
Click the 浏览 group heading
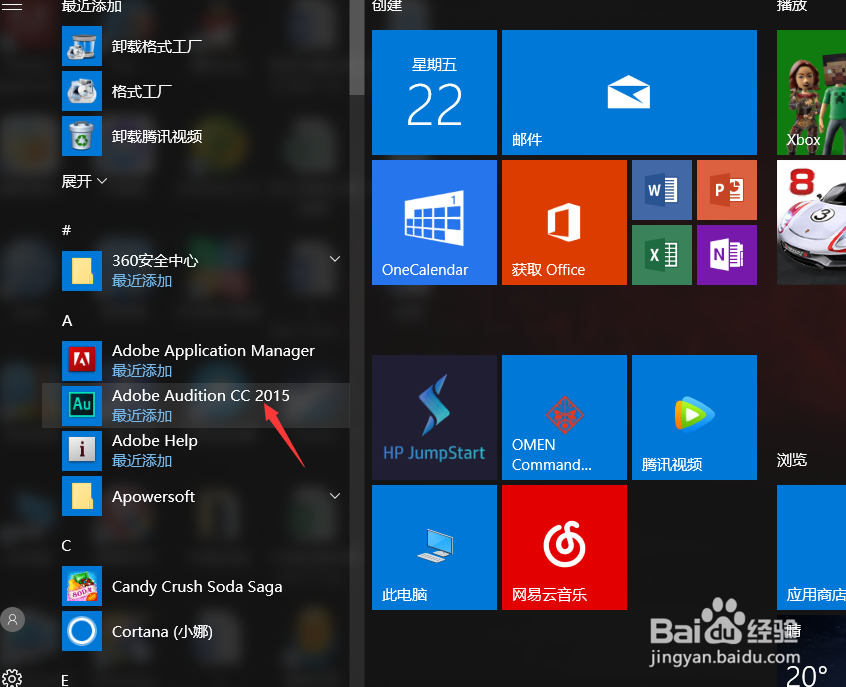(792, 460)
